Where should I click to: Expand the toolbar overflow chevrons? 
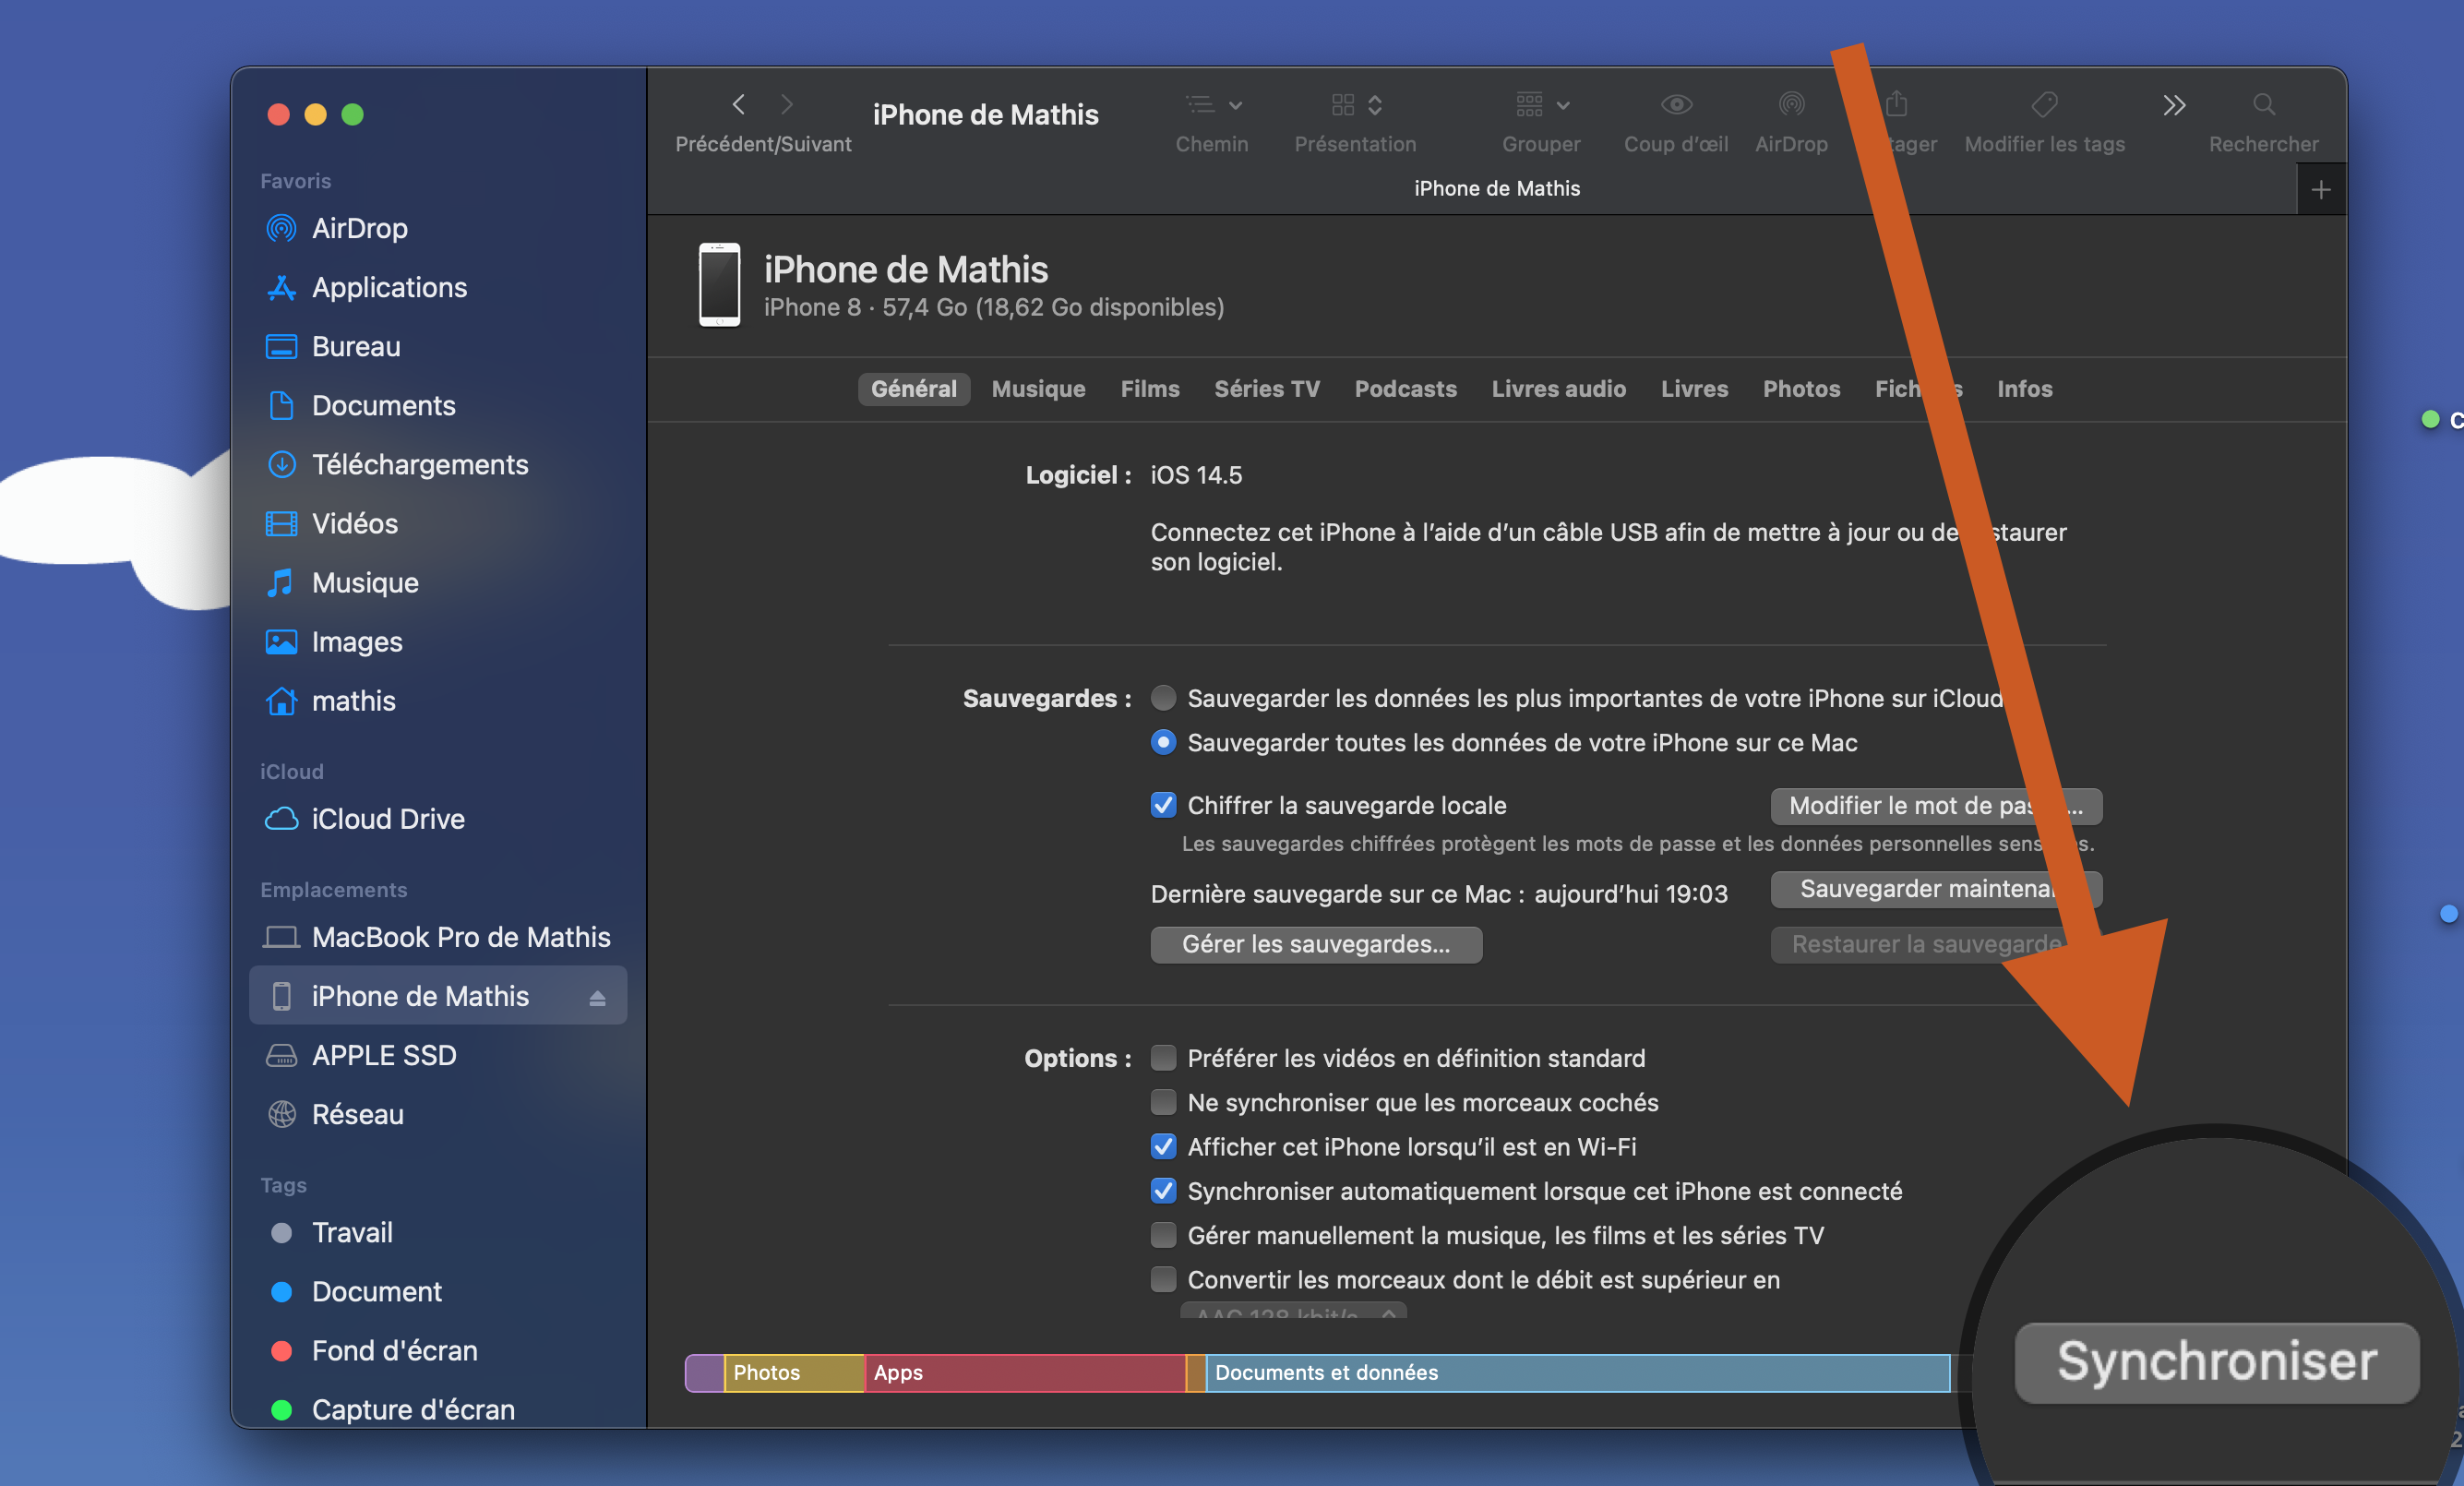[2173, 105]
